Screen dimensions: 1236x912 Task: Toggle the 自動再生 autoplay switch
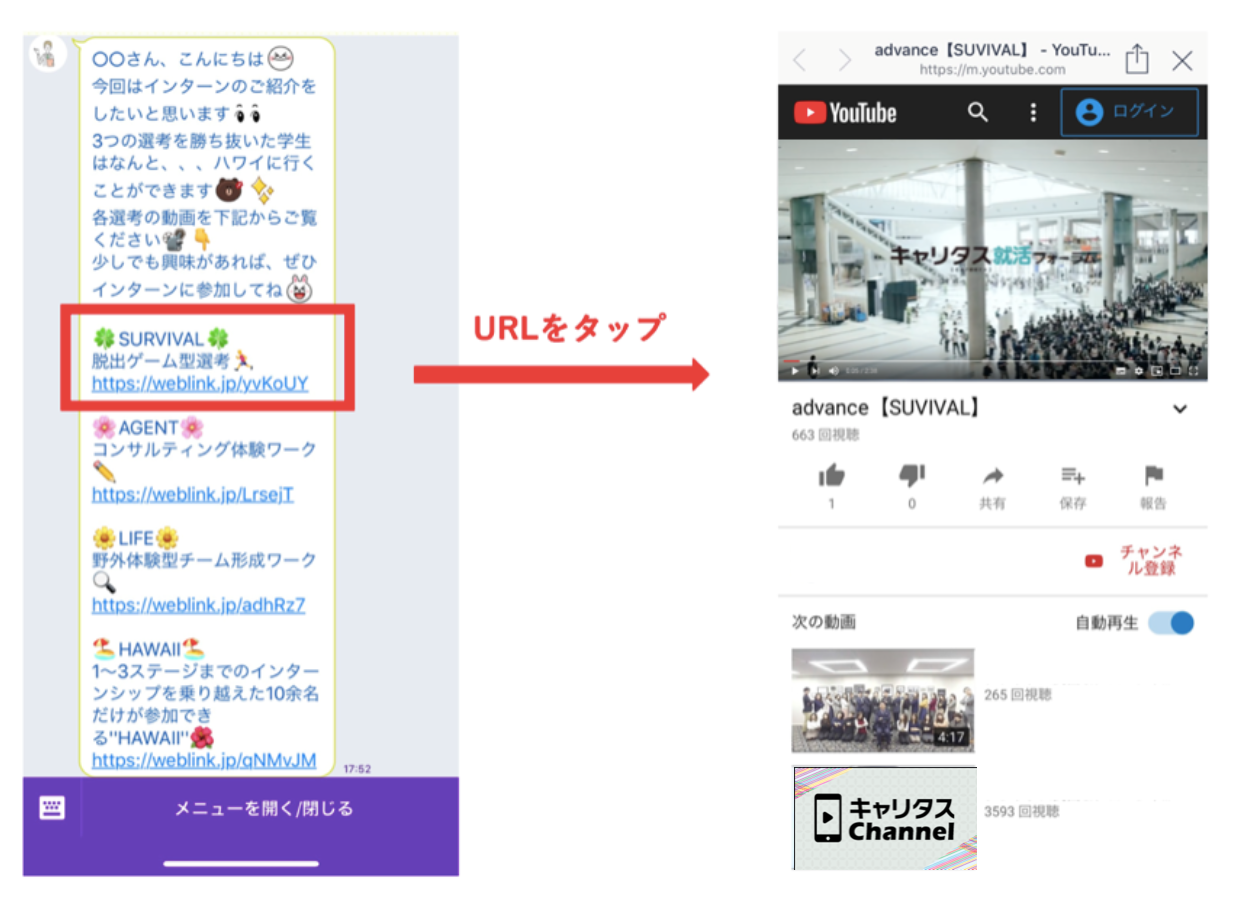pos(1170,623)
